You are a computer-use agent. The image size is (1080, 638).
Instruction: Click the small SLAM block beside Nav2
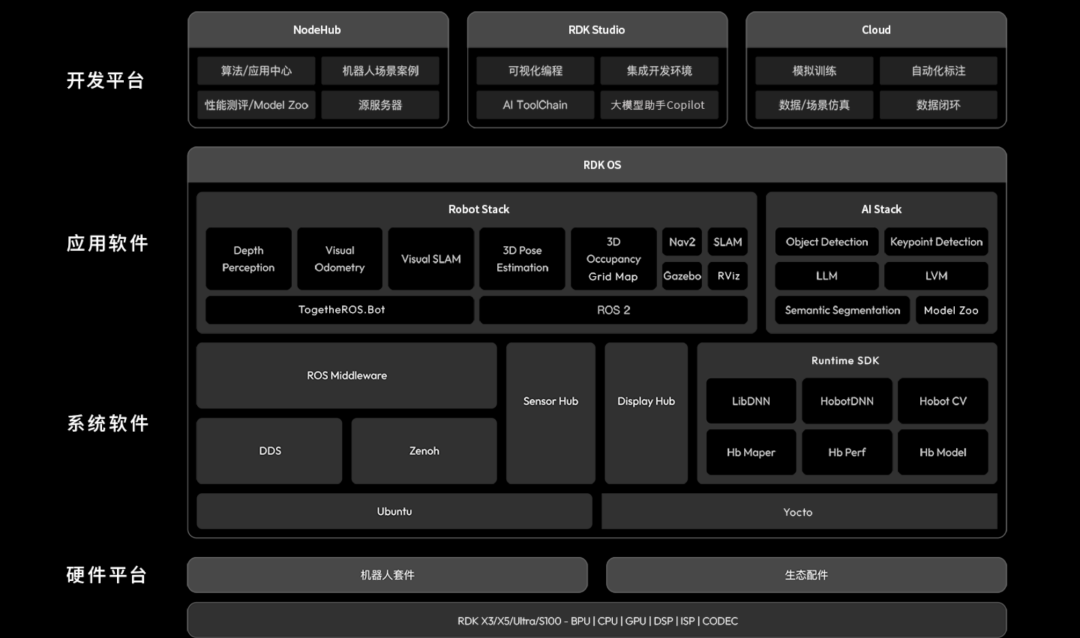727,242
